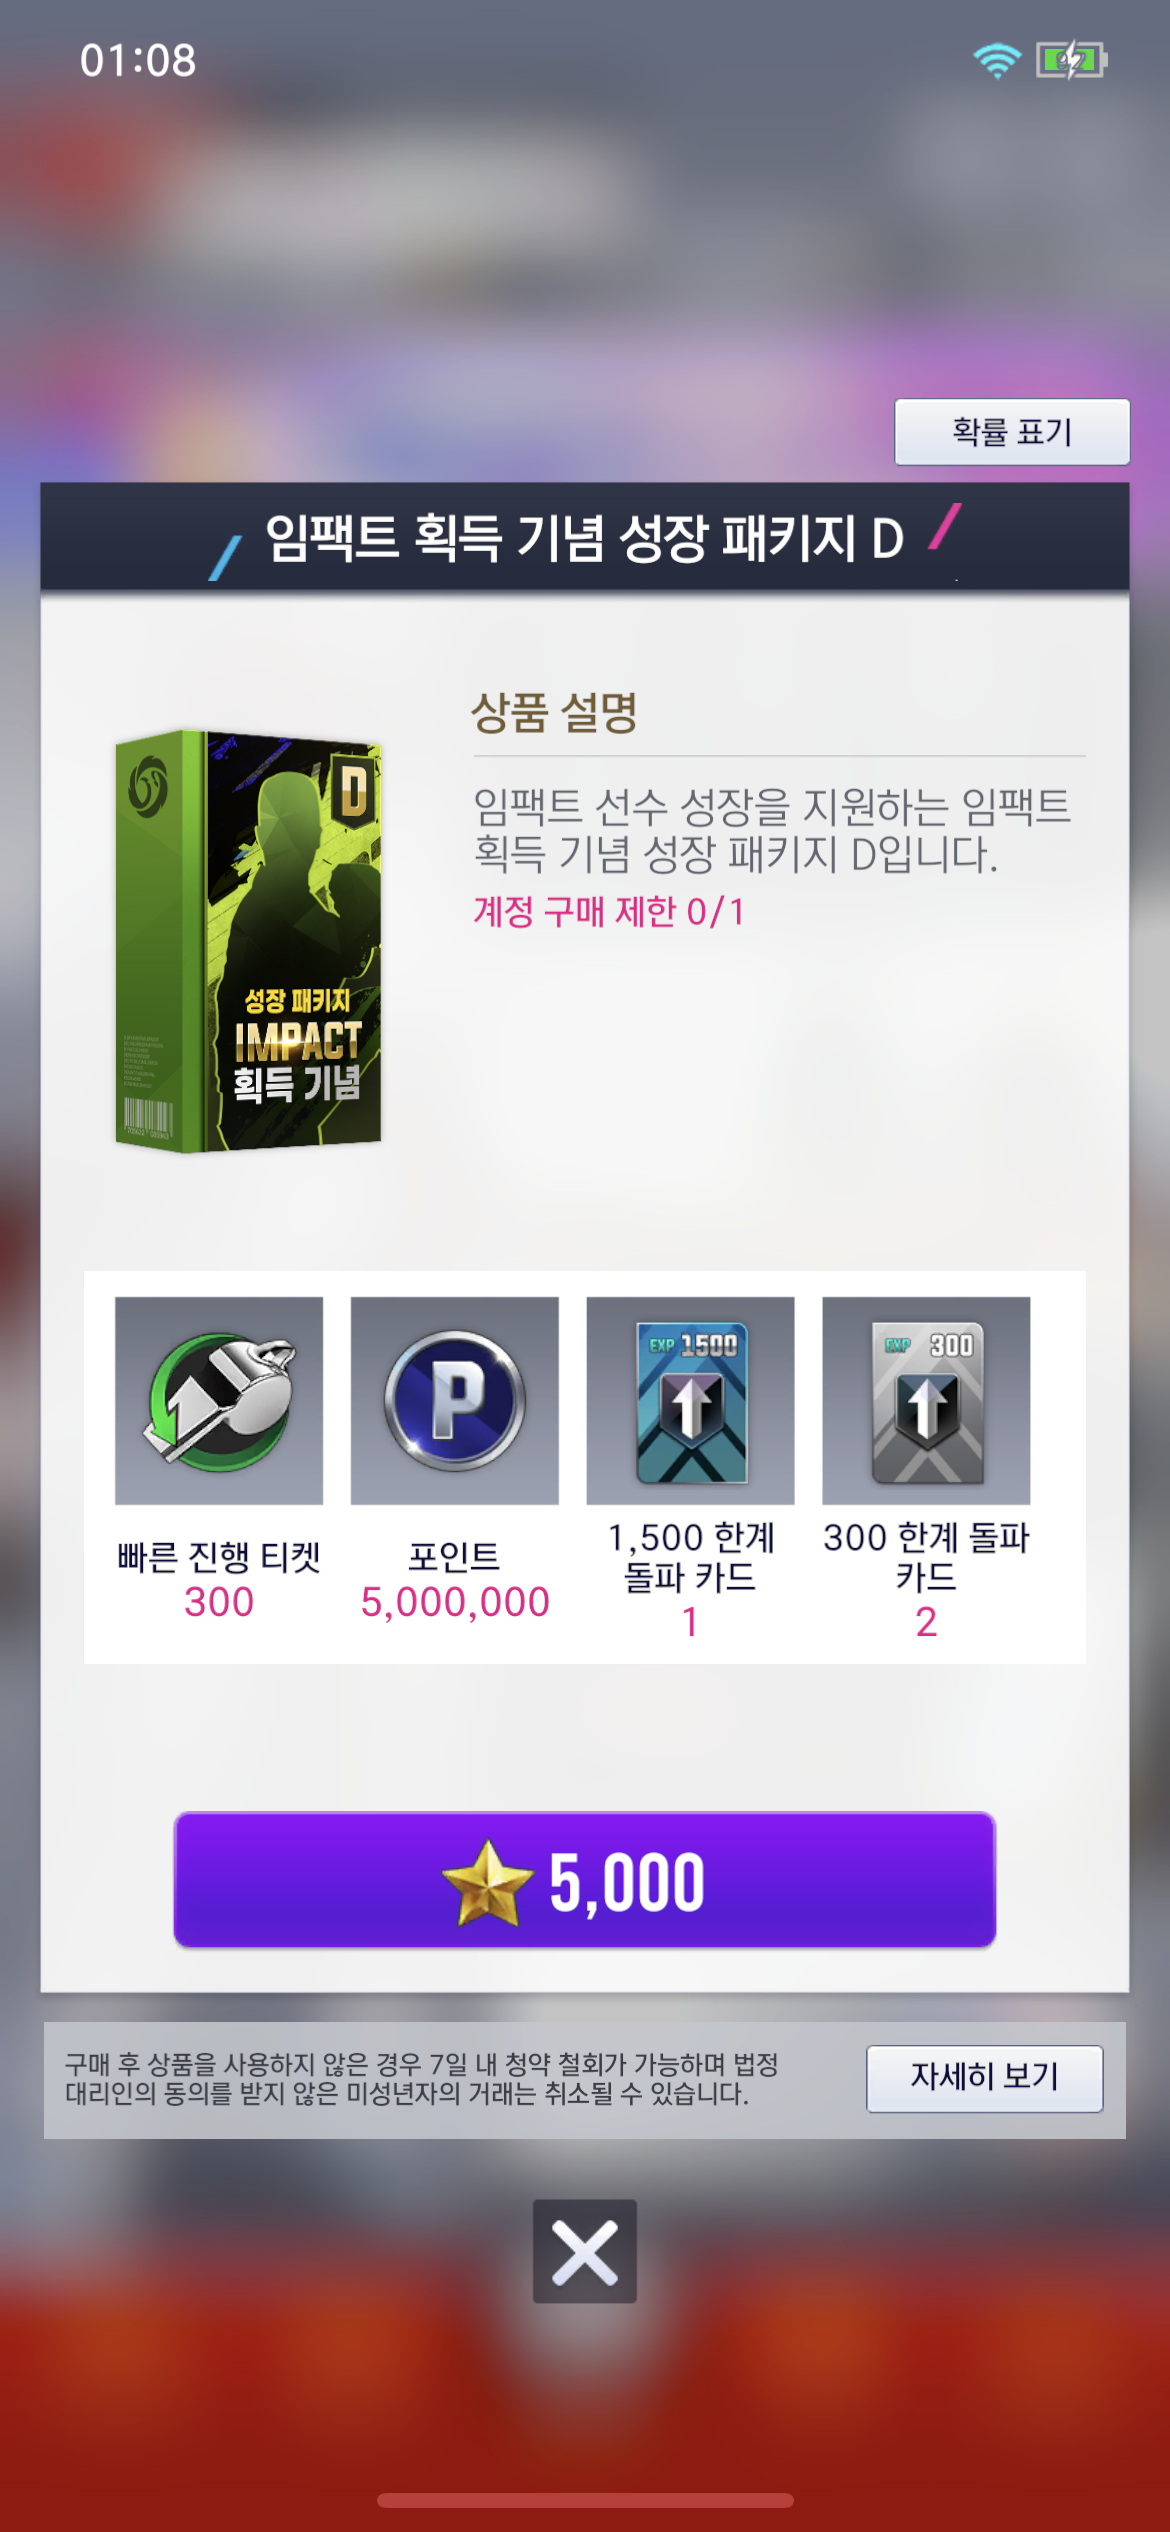This screenshot has width=1170, height=2532.
Task: Select the blue P points coin icon
Action: click(x=455, y=1401)
